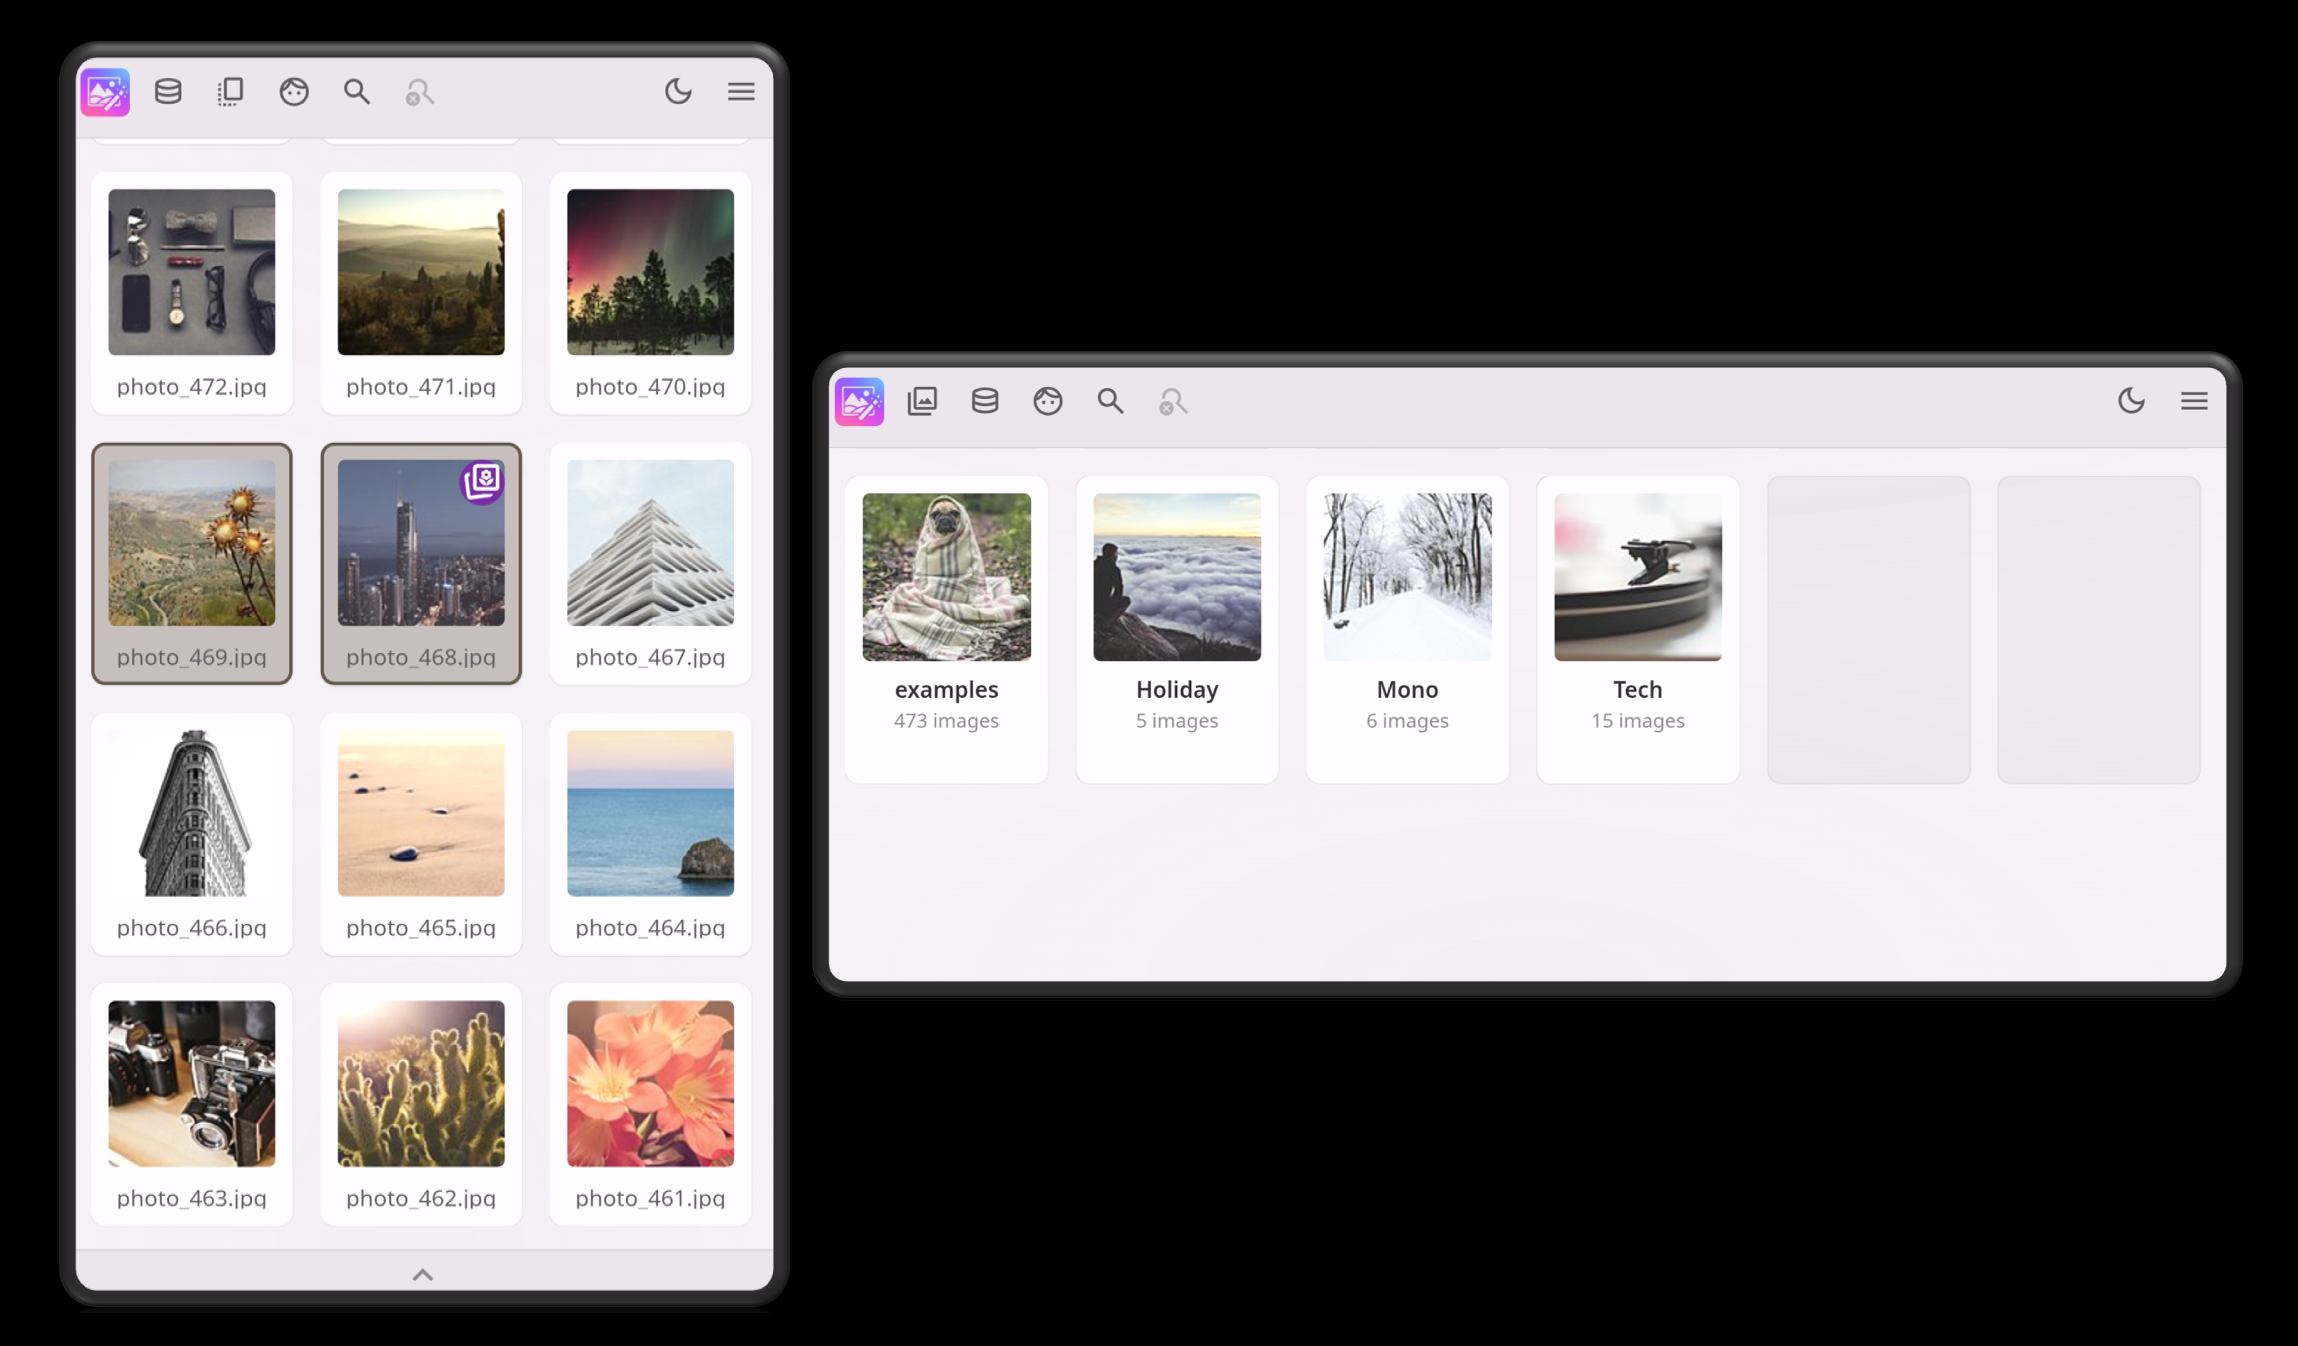Viewport: 2298px width, 1346px height.
Task: Click the database icon in the right toolbar
Action: [x=985, y=401]
